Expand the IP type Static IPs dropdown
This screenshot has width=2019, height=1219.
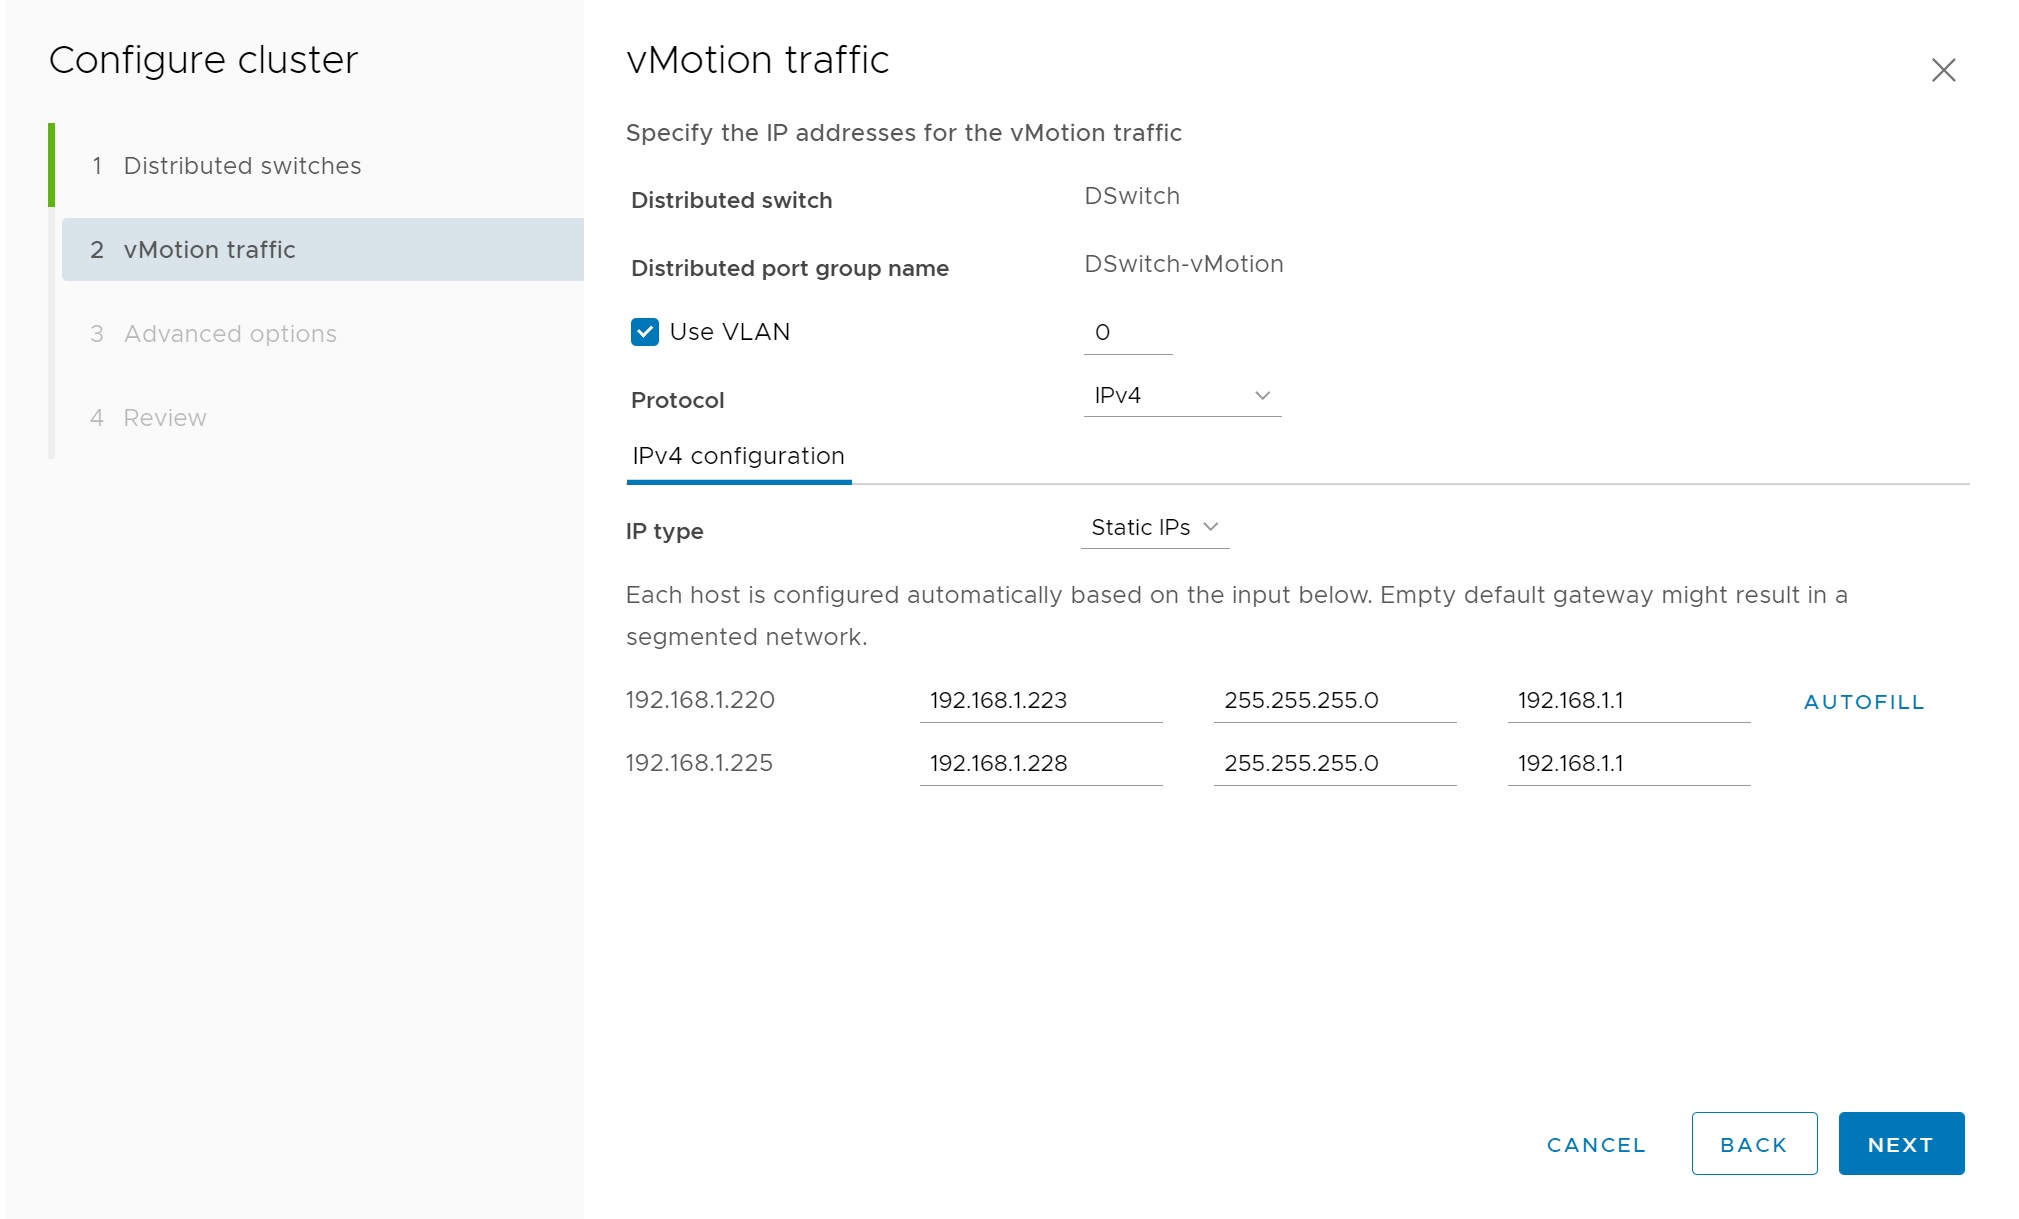tap(1155, 528)
